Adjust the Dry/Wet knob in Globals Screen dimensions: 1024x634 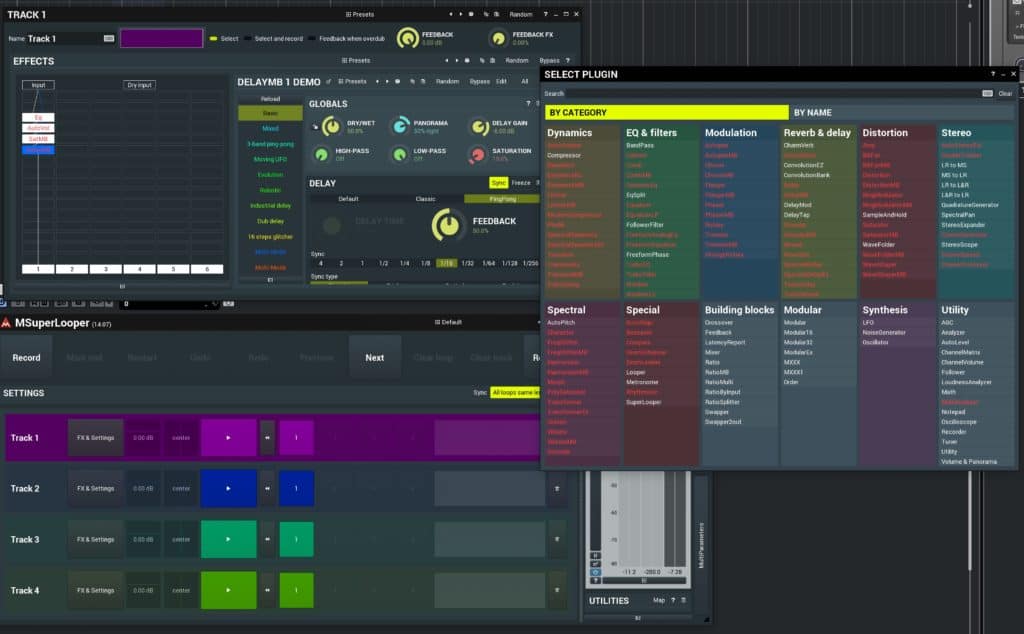coord(332,126)
